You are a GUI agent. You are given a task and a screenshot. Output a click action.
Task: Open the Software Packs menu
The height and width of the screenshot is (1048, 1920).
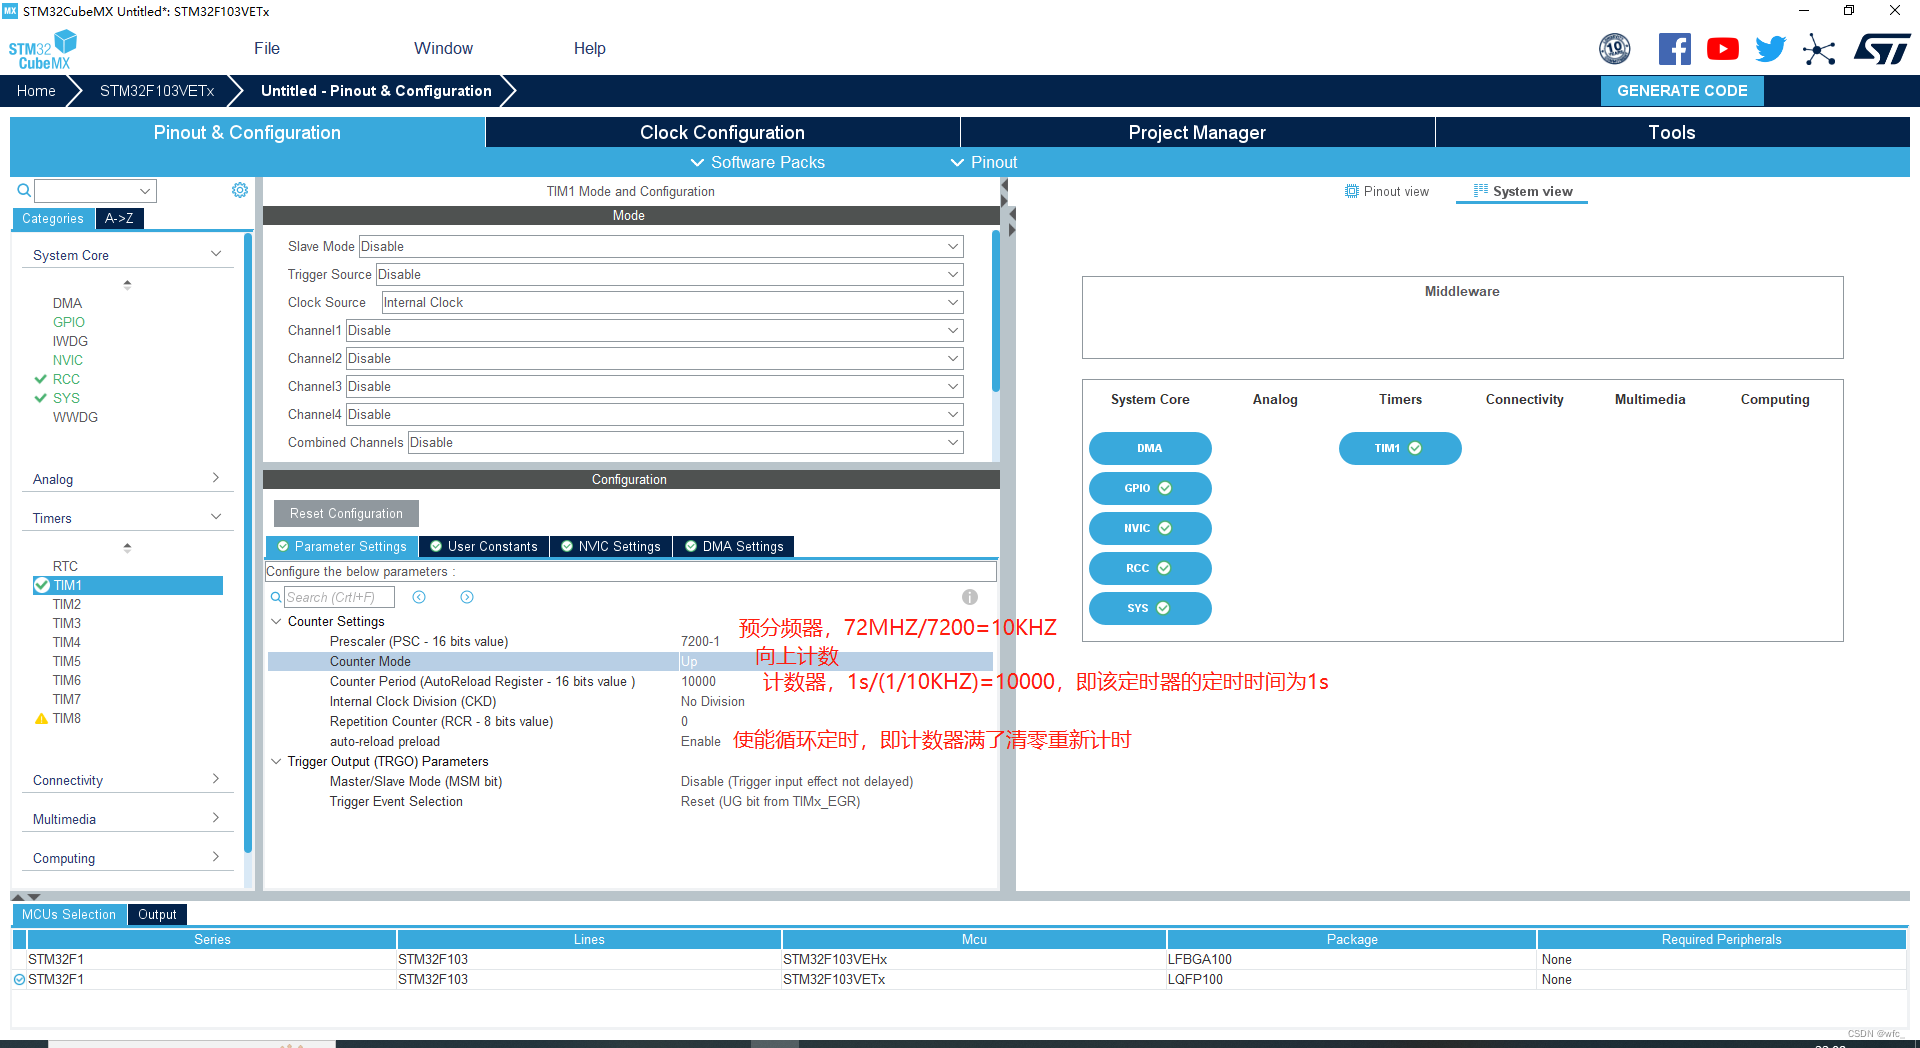tap(757, 162)
